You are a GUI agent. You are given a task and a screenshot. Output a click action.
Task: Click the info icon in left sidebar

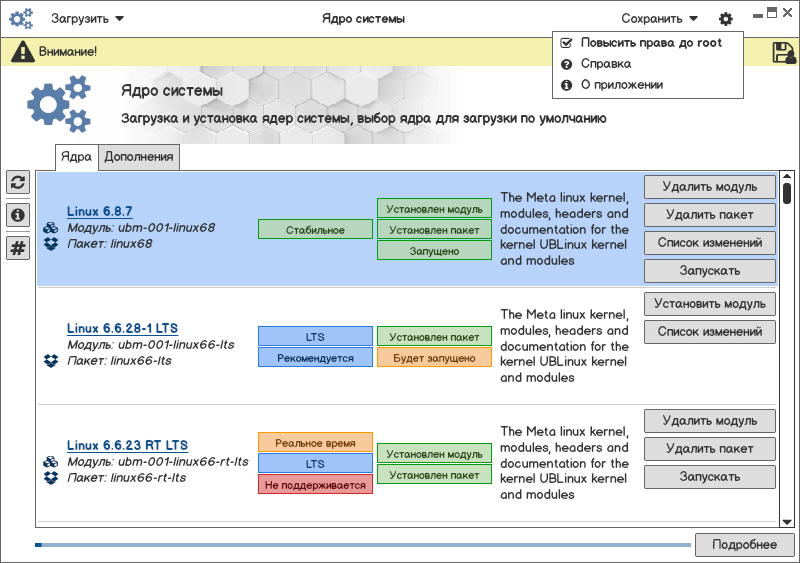point(18,215)
